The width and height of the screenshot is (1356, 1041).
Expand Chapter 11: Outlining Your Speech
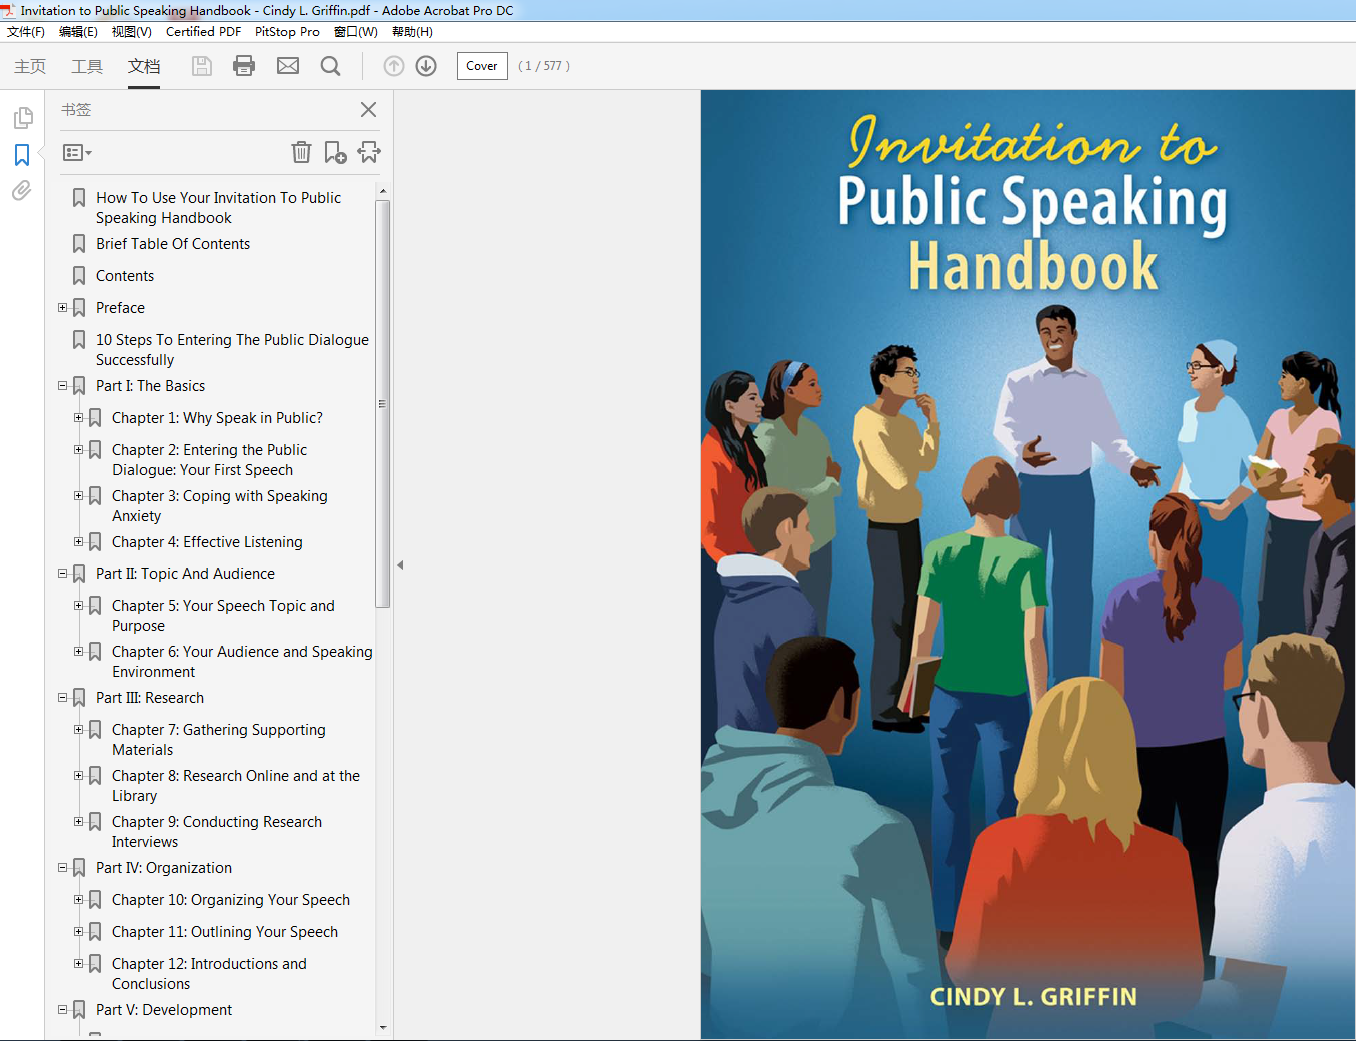(x=78, y=931)
